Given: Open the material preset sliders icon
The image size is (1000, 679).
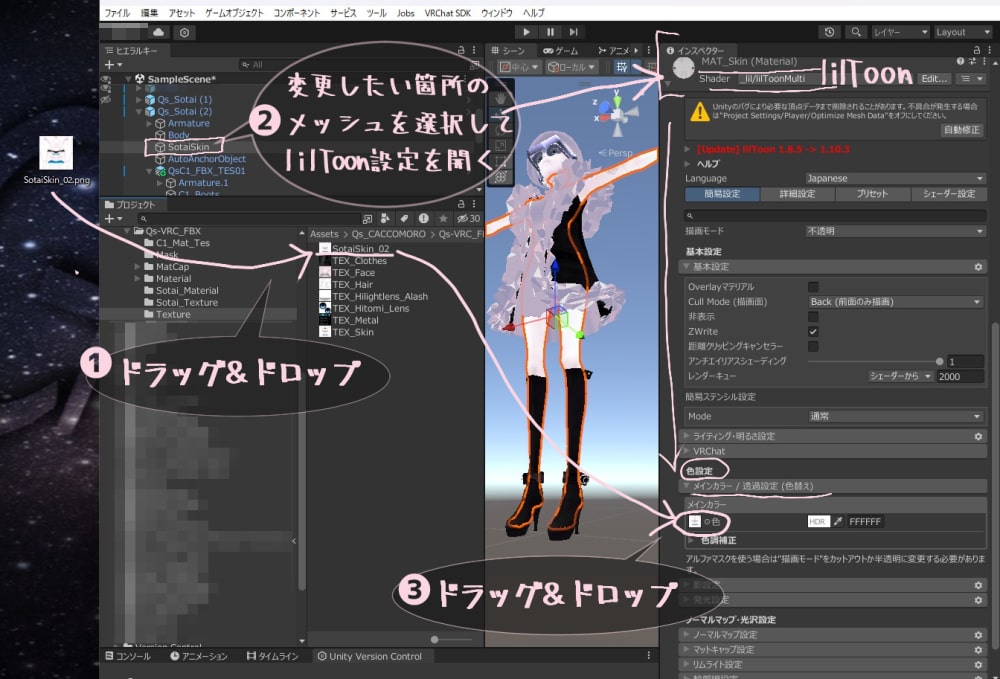Looking at the screenshot, I should (x=972, y=61).
